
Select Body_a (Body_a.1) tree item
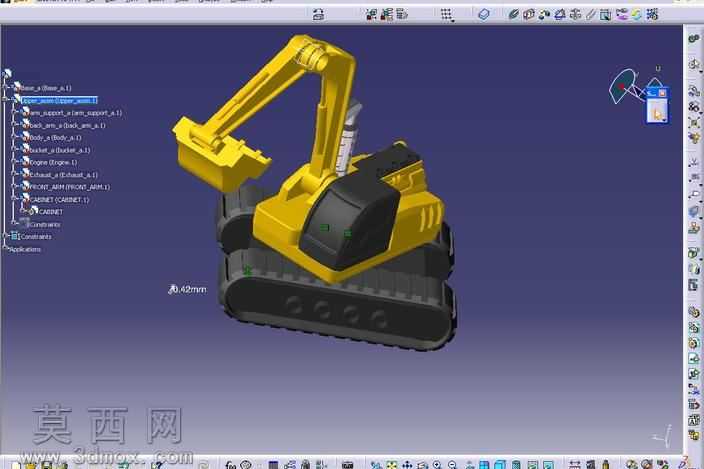55,137
